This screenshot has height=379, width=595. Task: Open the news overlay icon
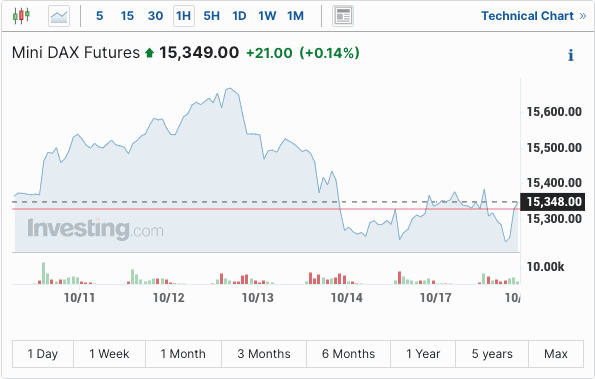tap(343, 16)
